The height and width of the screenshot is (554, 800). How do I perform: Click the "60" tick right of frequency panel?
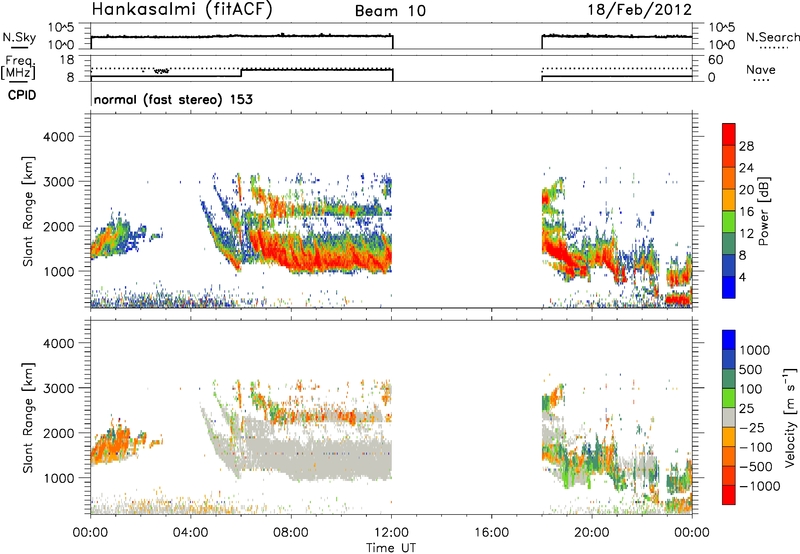715,60
